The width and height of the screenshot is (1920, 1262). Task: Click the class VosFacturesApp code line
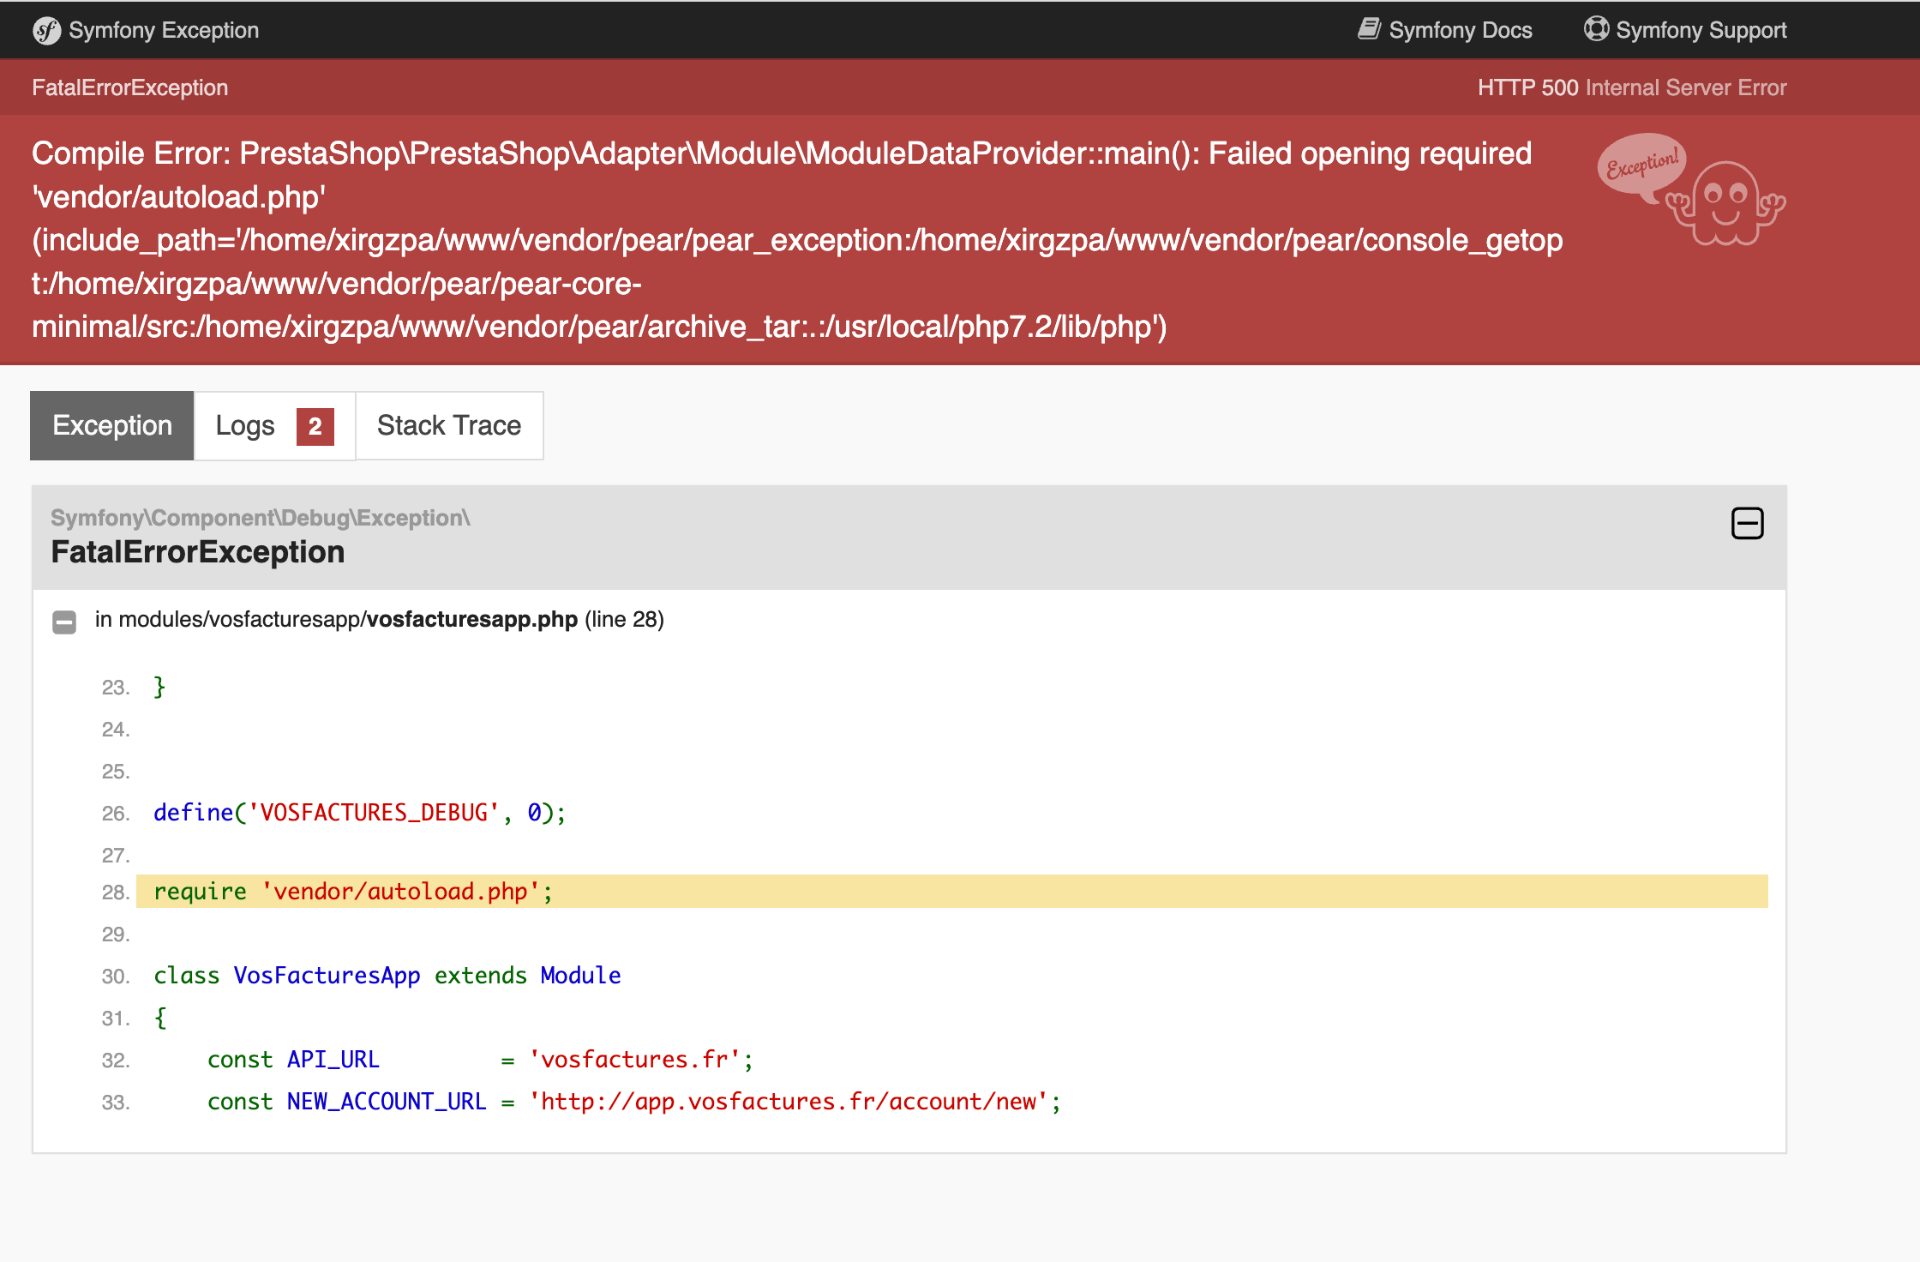tap(387, 975)
